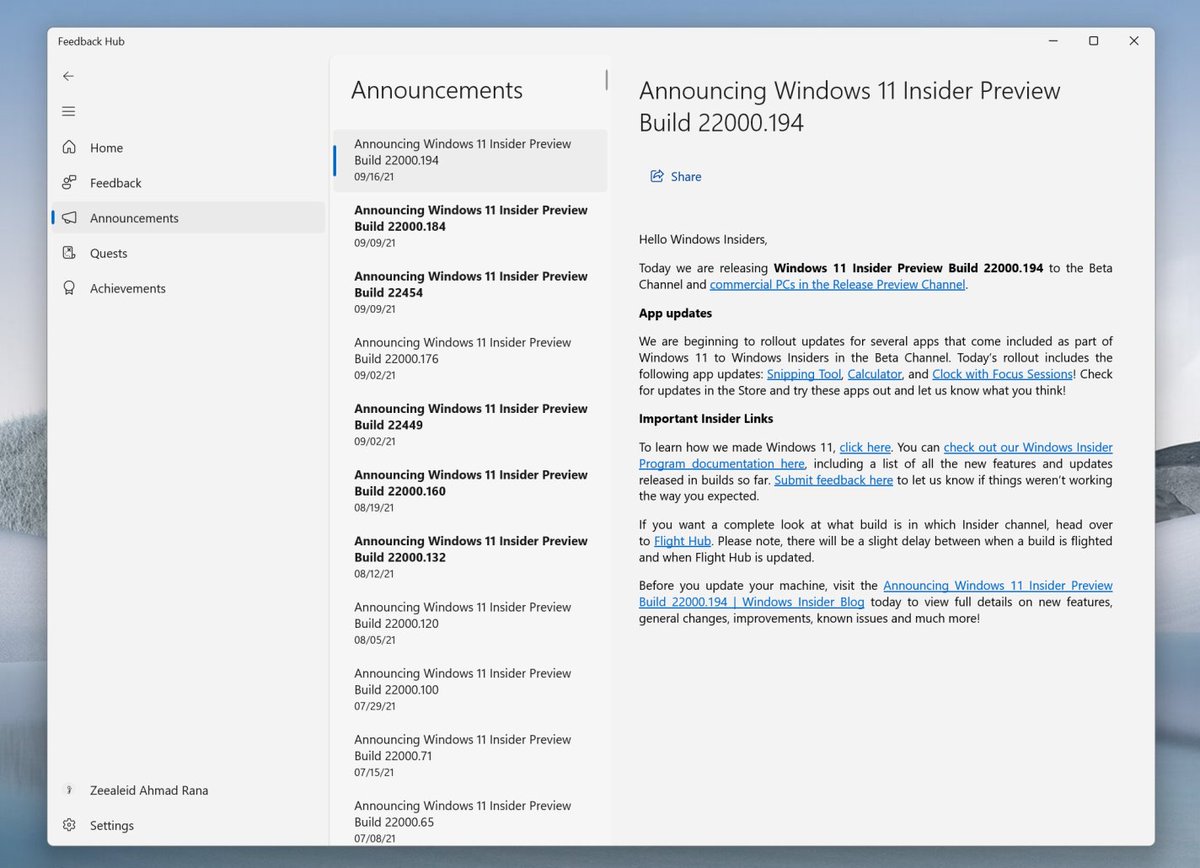Open announcement for Build 22000.184
1200x868 pixels.
[470, 226]
